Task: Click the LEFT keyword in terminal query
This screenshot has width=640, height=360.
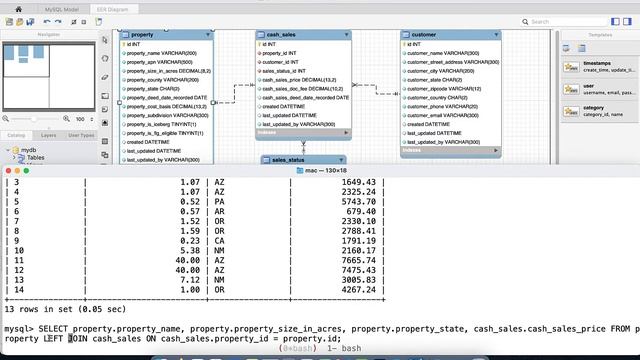Action: point(53,339)
